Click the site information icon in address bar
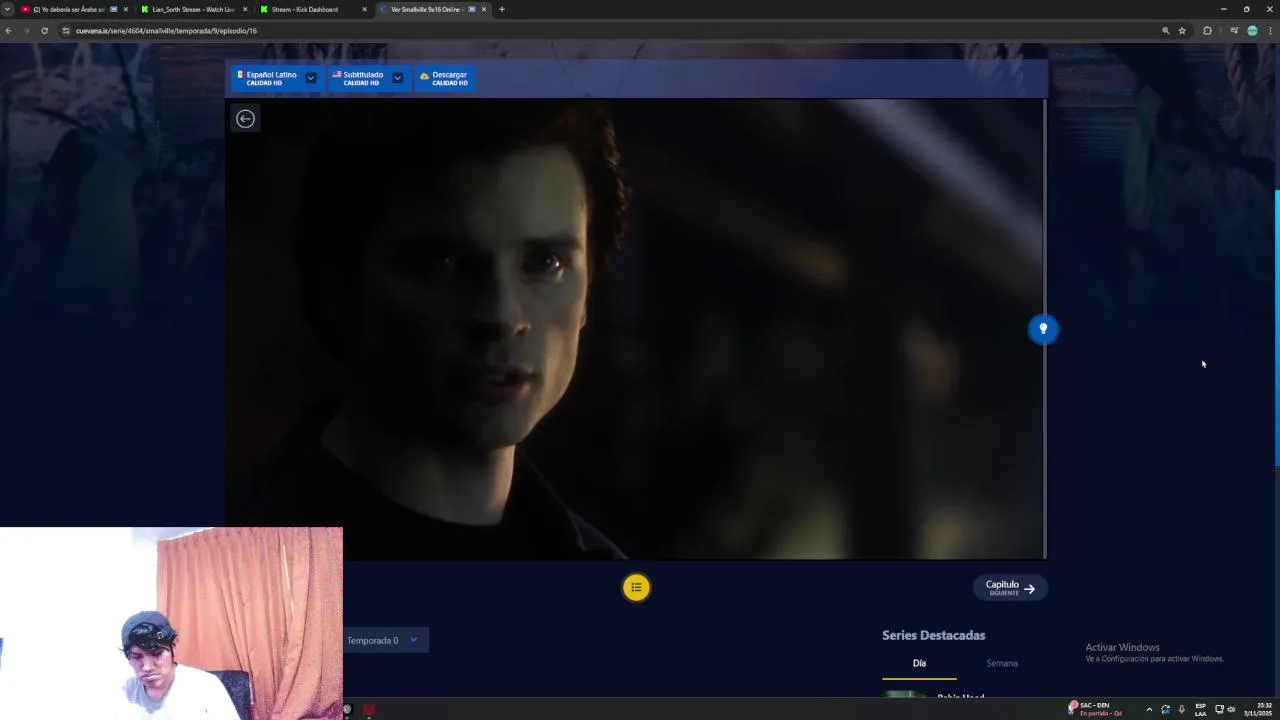 (x=66, y=31)
